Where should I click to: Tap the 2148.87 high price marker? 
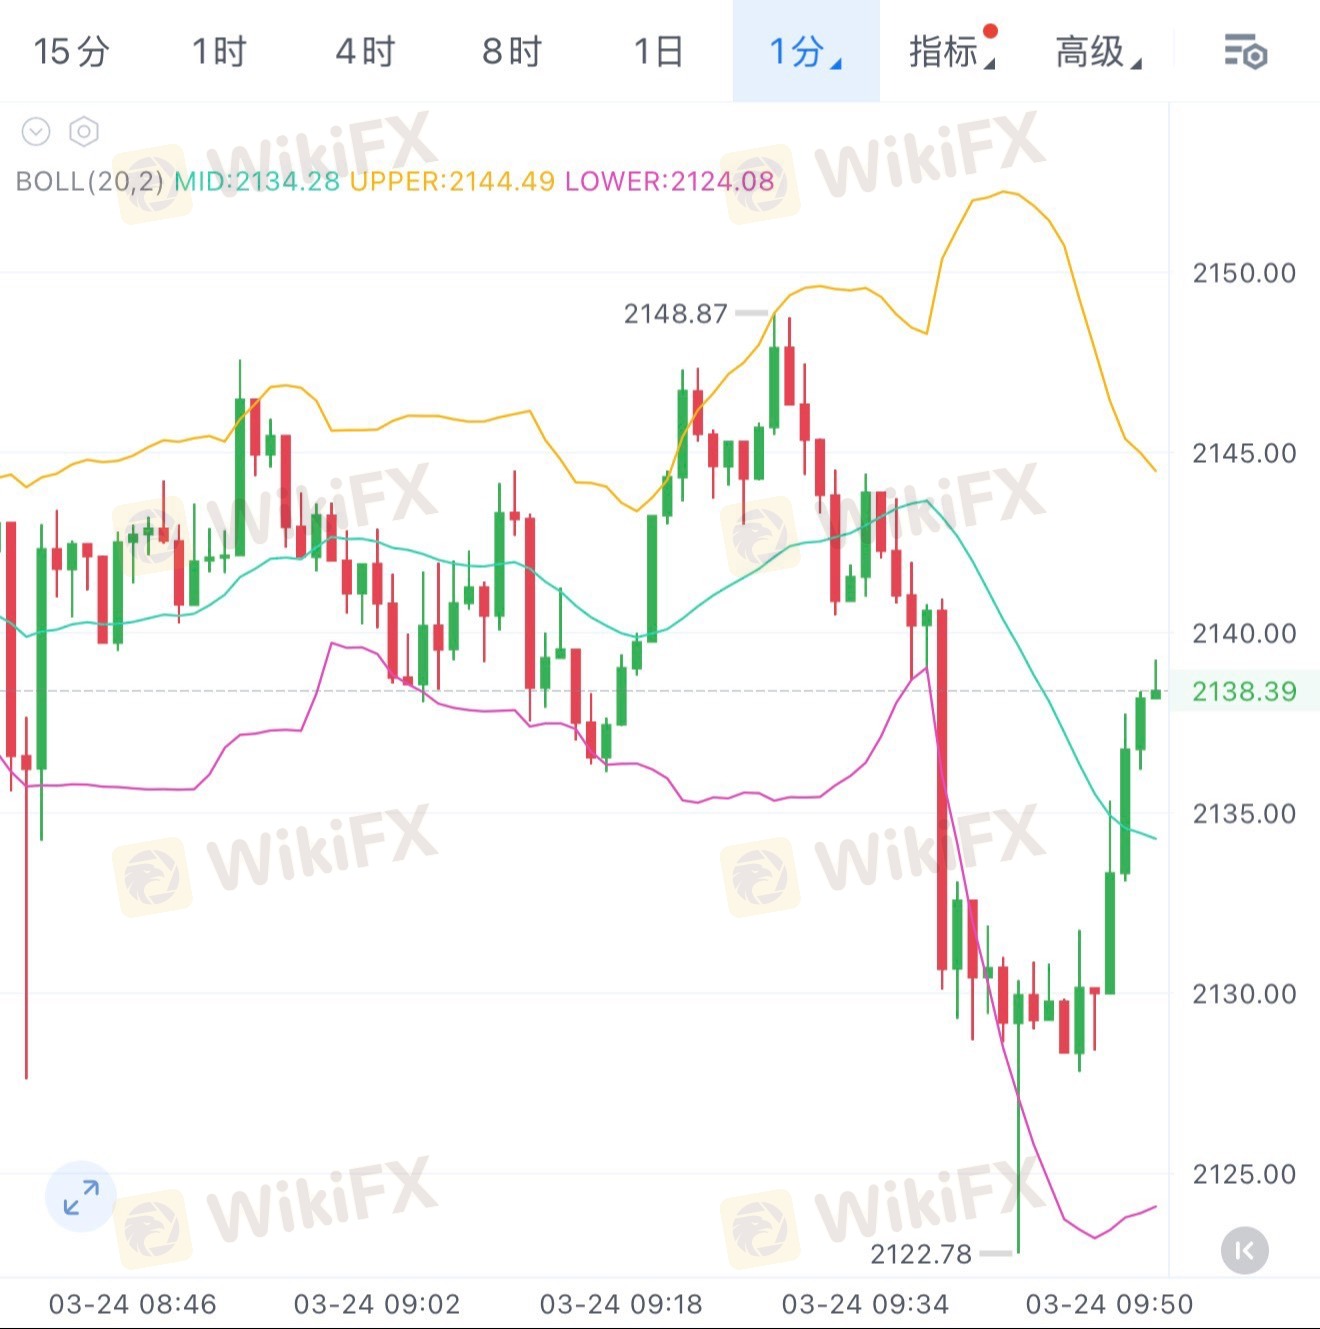coord(676,314)
